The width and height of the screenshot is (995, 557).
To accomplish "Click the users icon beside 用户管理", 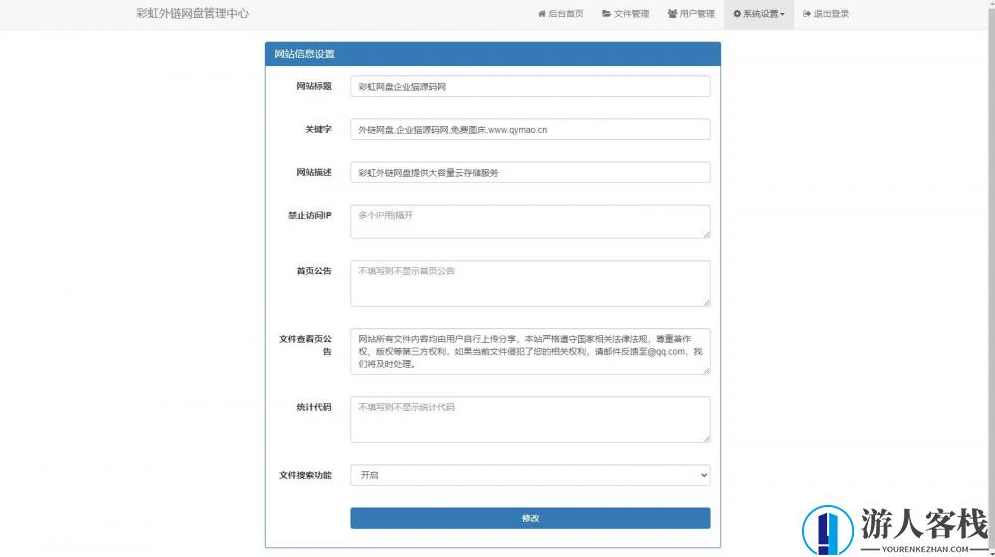I will pyautogui.click(x=672, y=13).
